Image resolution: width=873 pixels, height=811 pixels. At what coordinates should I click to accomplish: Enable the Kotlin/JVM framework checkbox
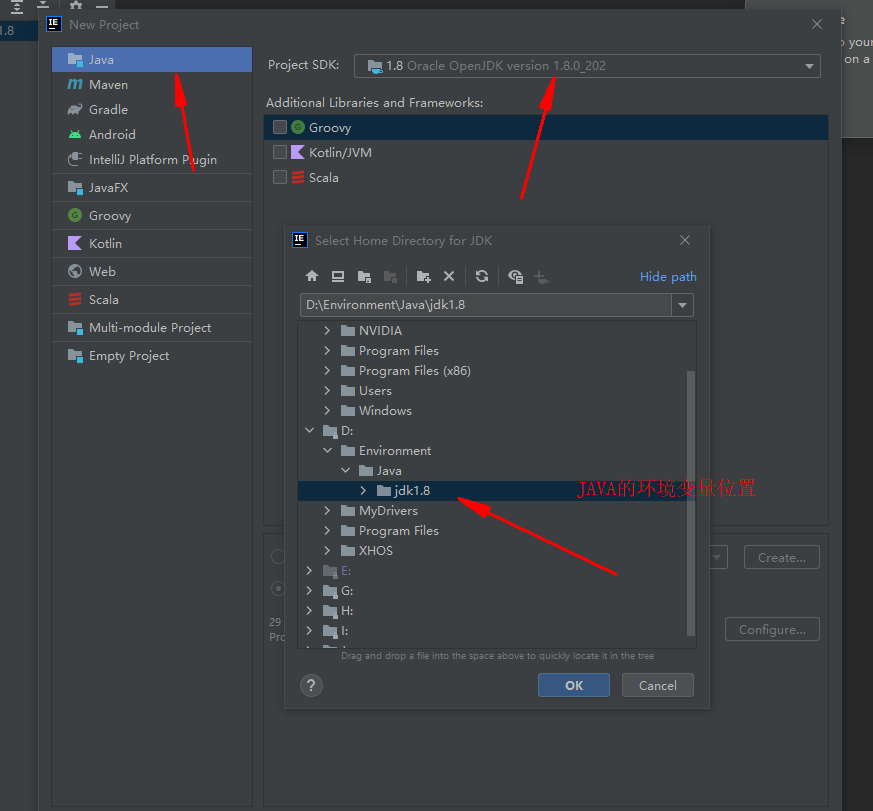pos(279,153)
